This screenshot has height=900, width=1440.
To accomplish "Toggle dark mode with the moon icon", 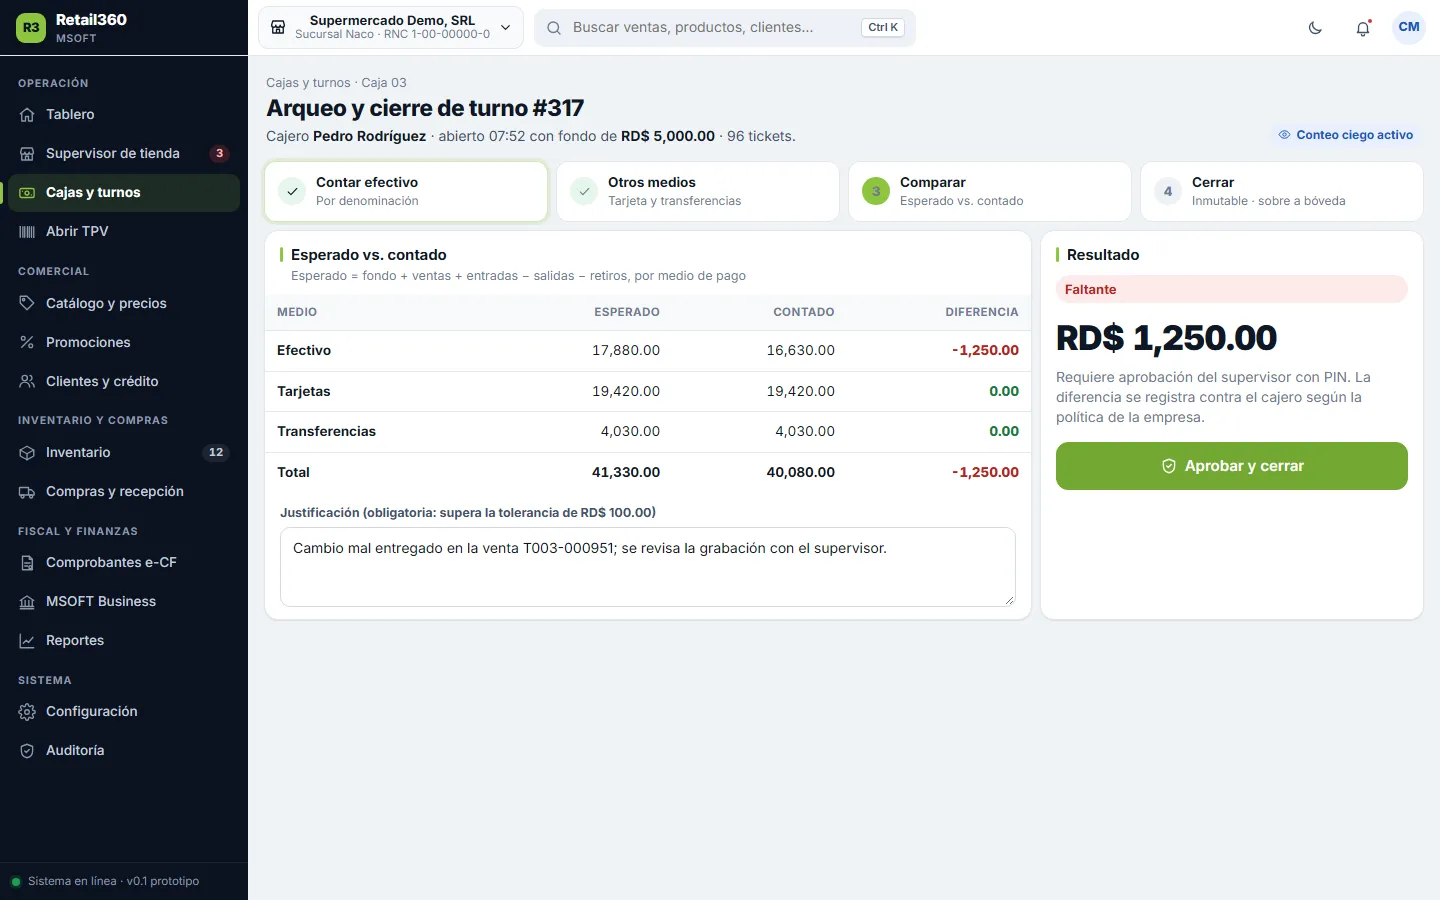I will (1315, 28).
